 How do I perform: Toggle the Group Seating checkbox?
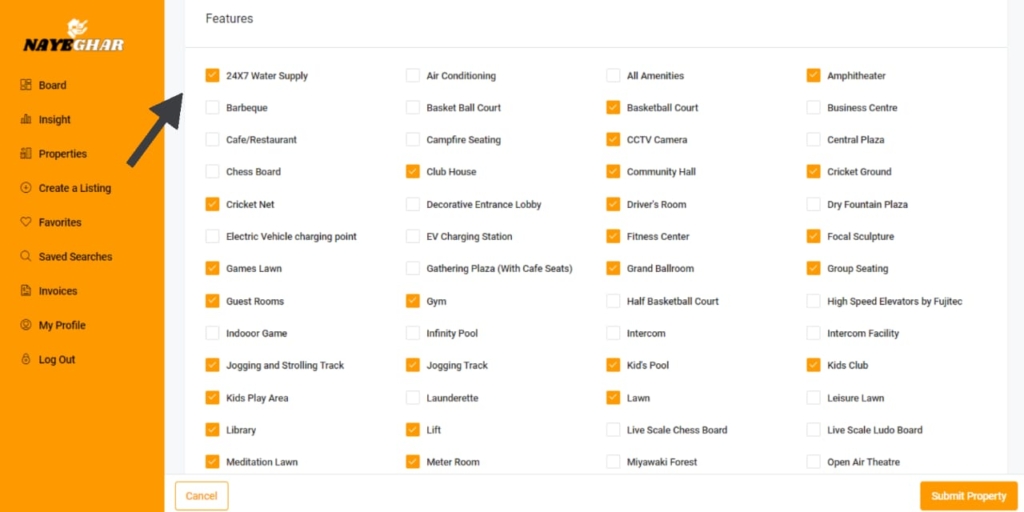[x=813, y=268]
